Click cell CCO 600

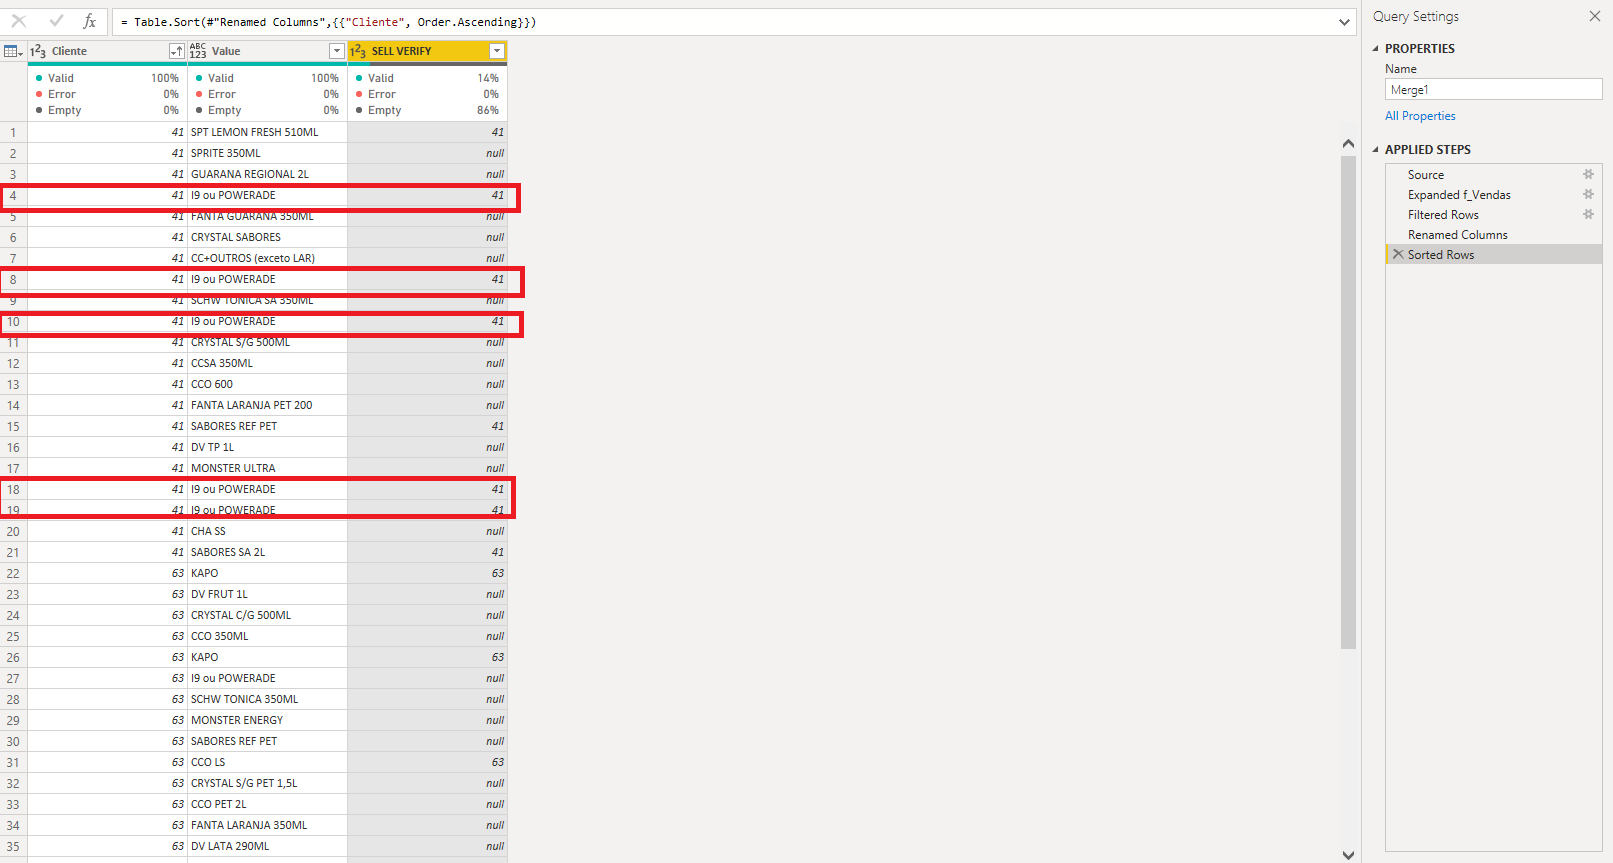267,384
